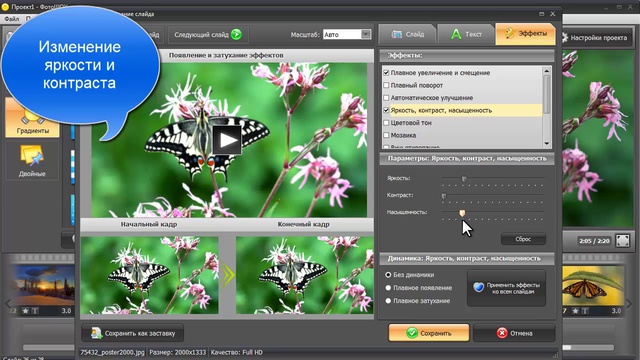The image size is (640, 360).
Task: Click the Сброс button
Action: tap(523, 239)
